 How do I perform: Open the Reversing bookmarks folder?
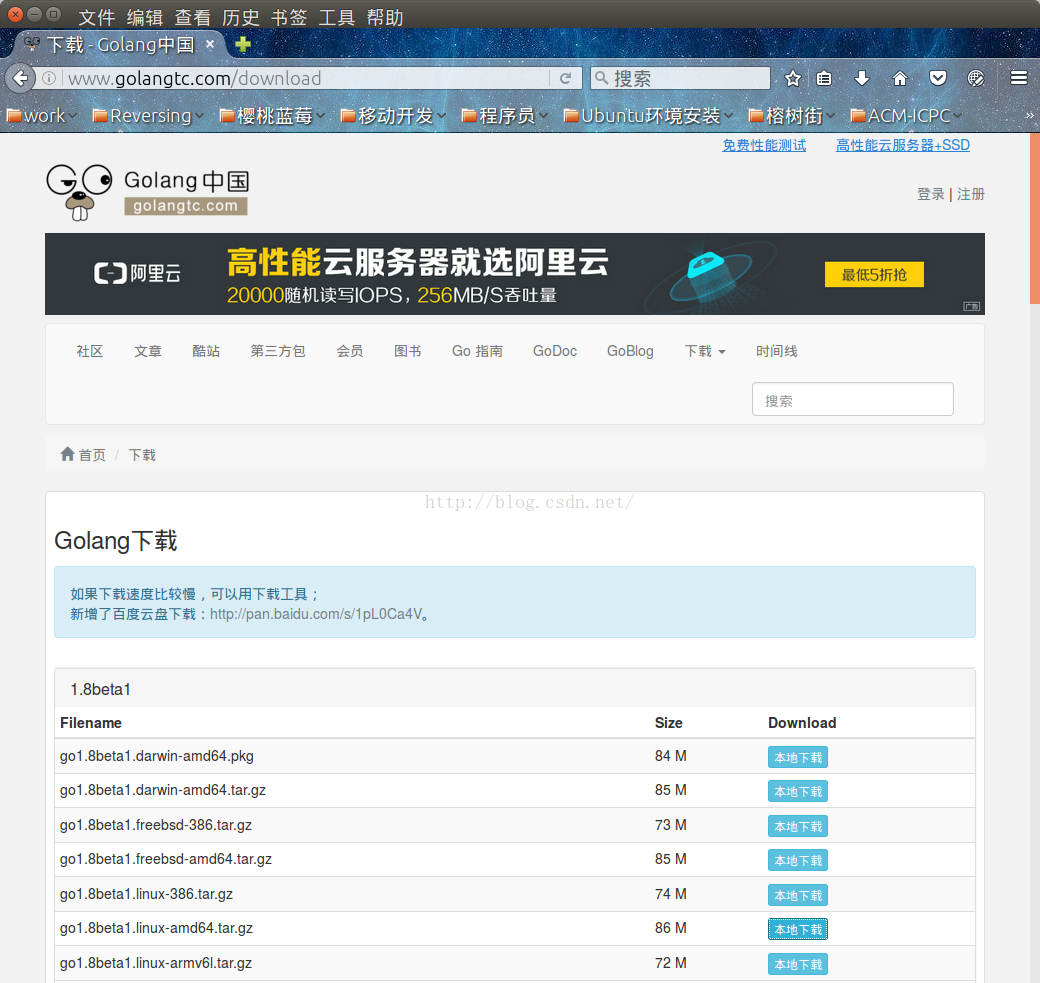click(x=147, y=115)
